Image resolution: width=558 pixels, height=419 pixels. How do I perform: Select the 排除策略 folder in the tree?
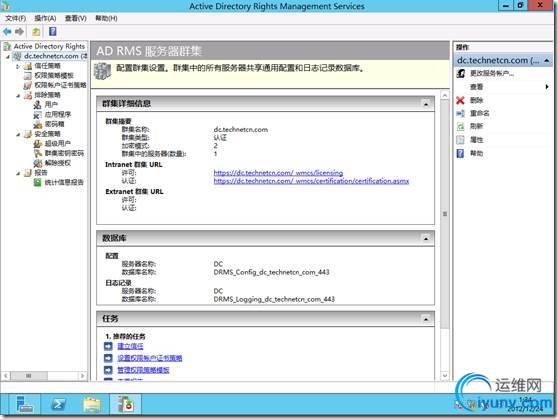point(47,95)
